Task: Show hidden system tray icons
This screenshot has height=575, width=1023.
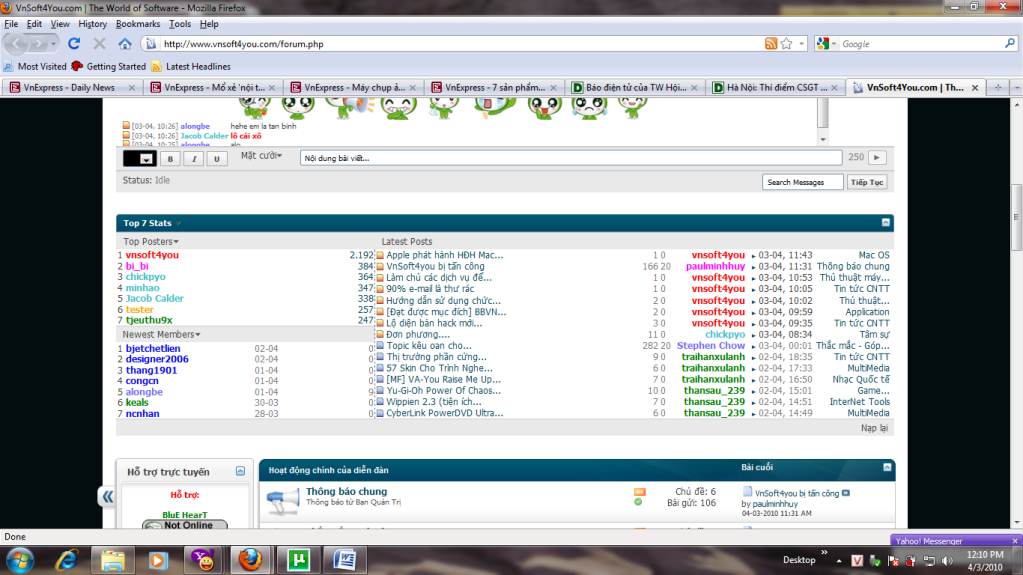Action: coord(839,561)
